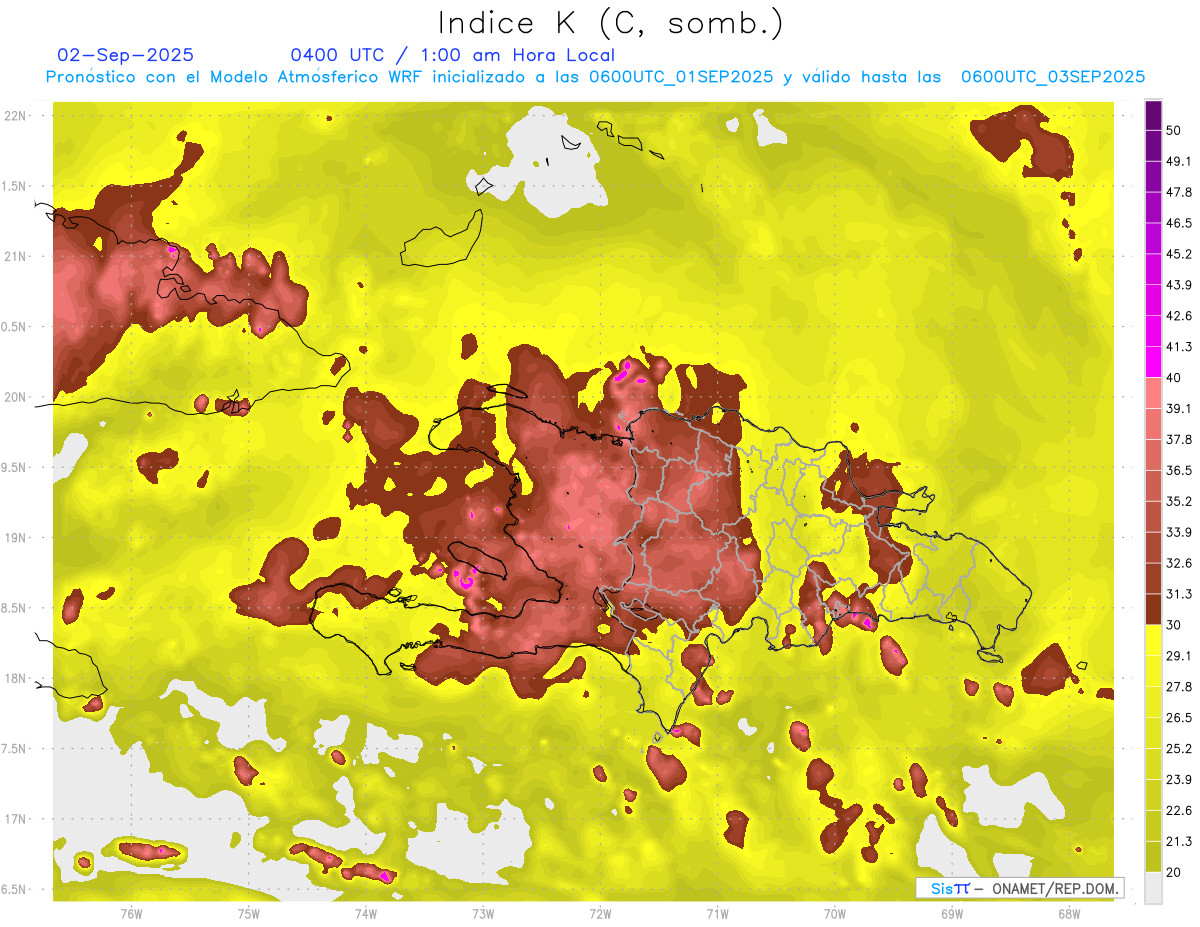The image size is (1200, 927).
Task: Click the colorbar value '35.2'
Action: (1179, 501)
